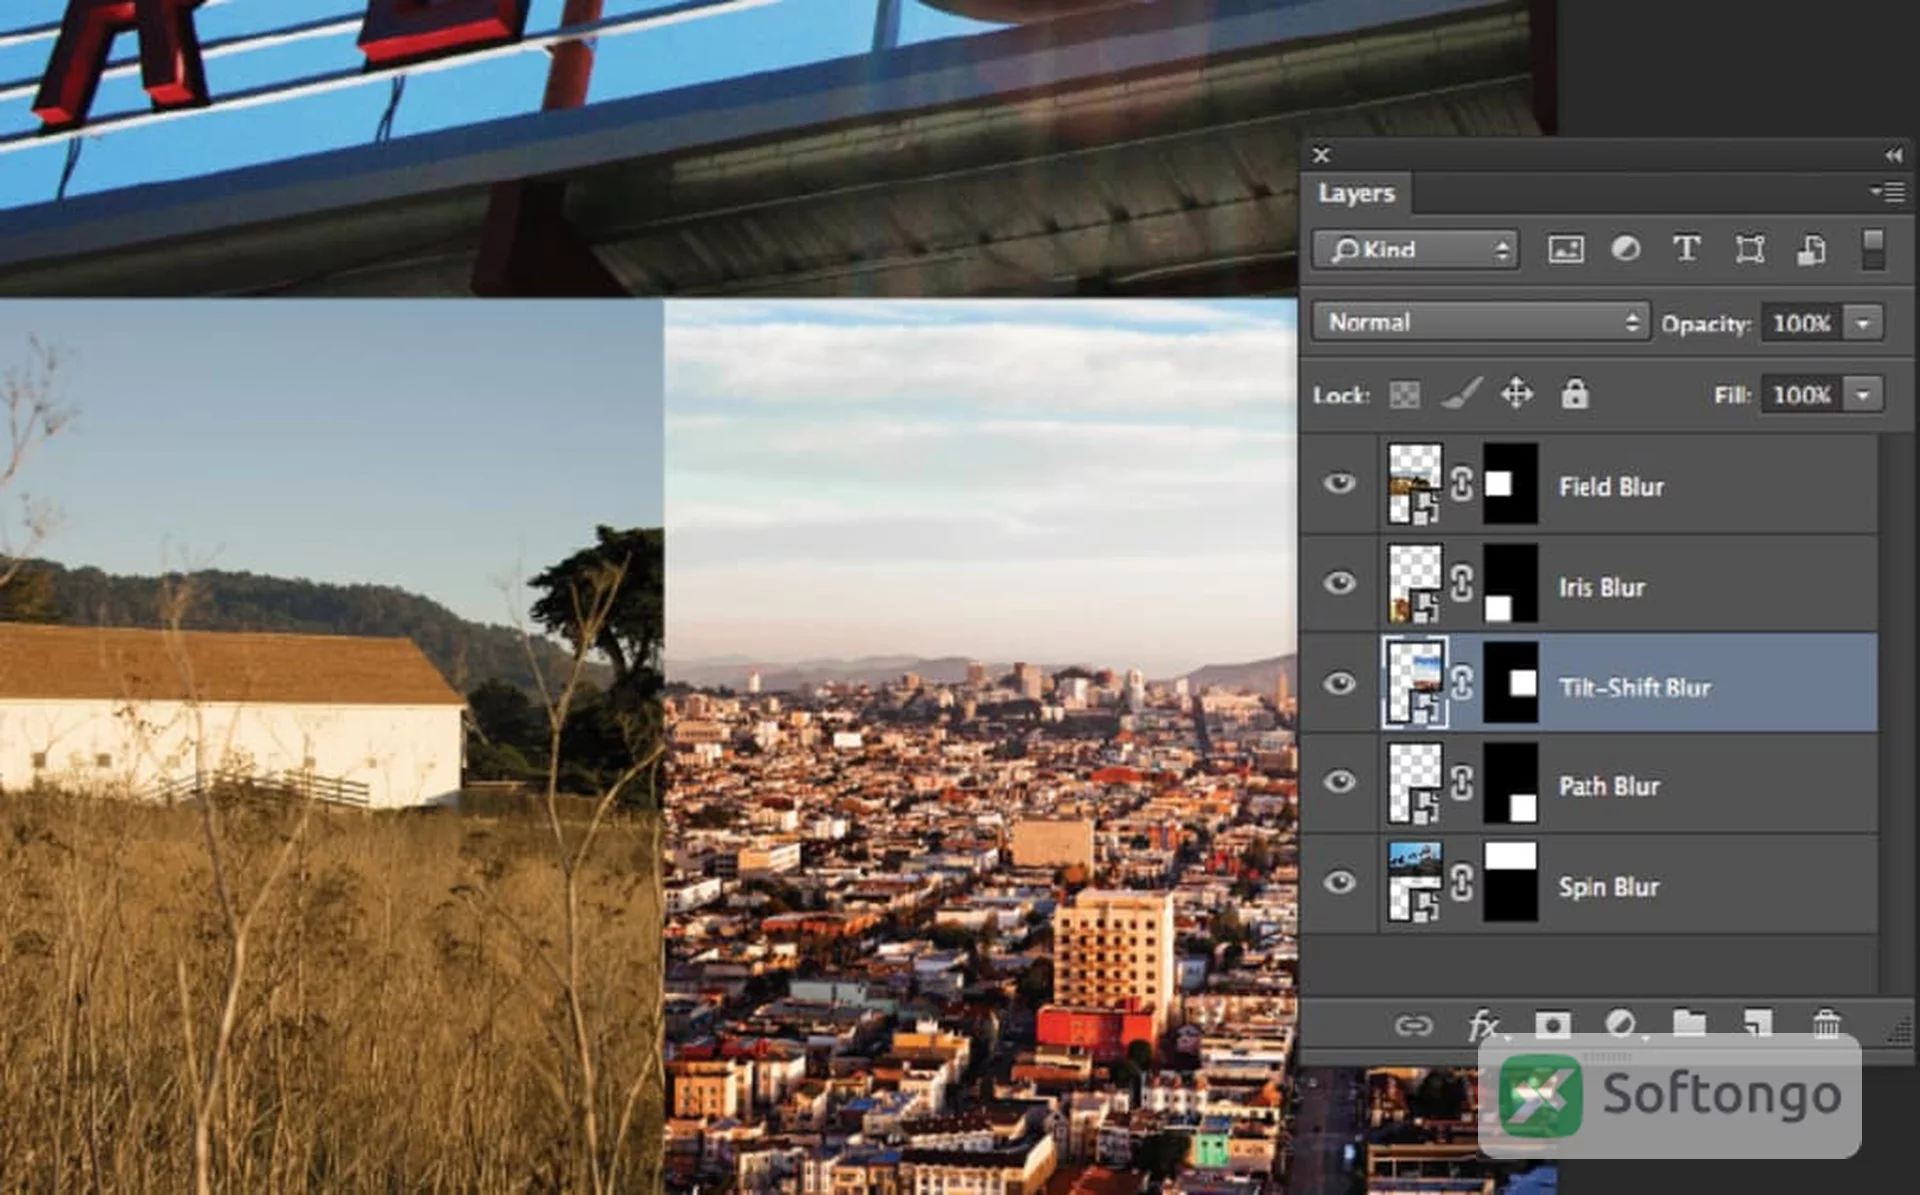Collapse the panel with double-arrow icon
Viewport: 1920px width, 1195px height.
(x=1893, y=155)
